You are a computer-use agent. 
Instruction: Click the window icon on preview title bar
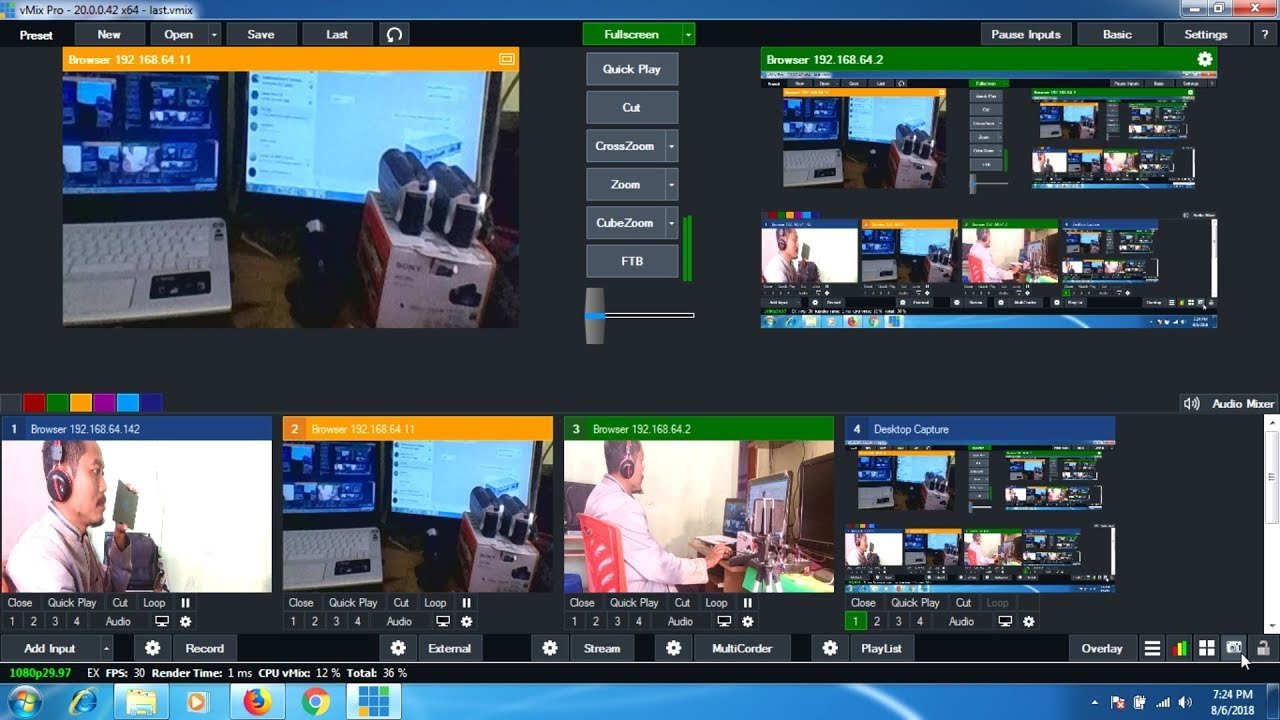pos(507,60)
